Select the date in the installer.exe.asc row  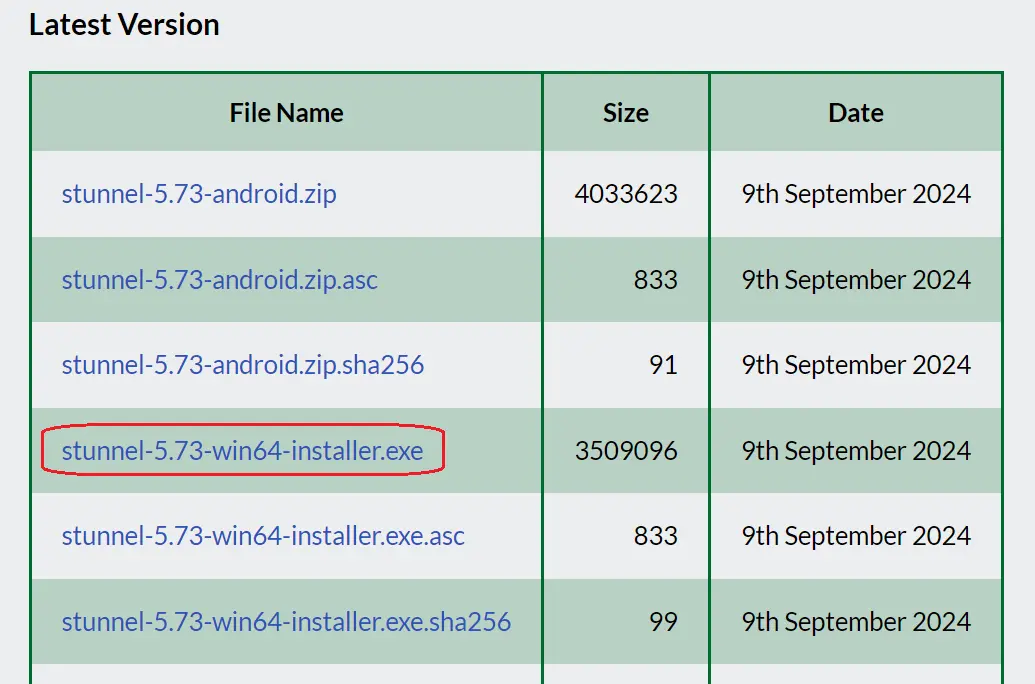coord(856,536)
